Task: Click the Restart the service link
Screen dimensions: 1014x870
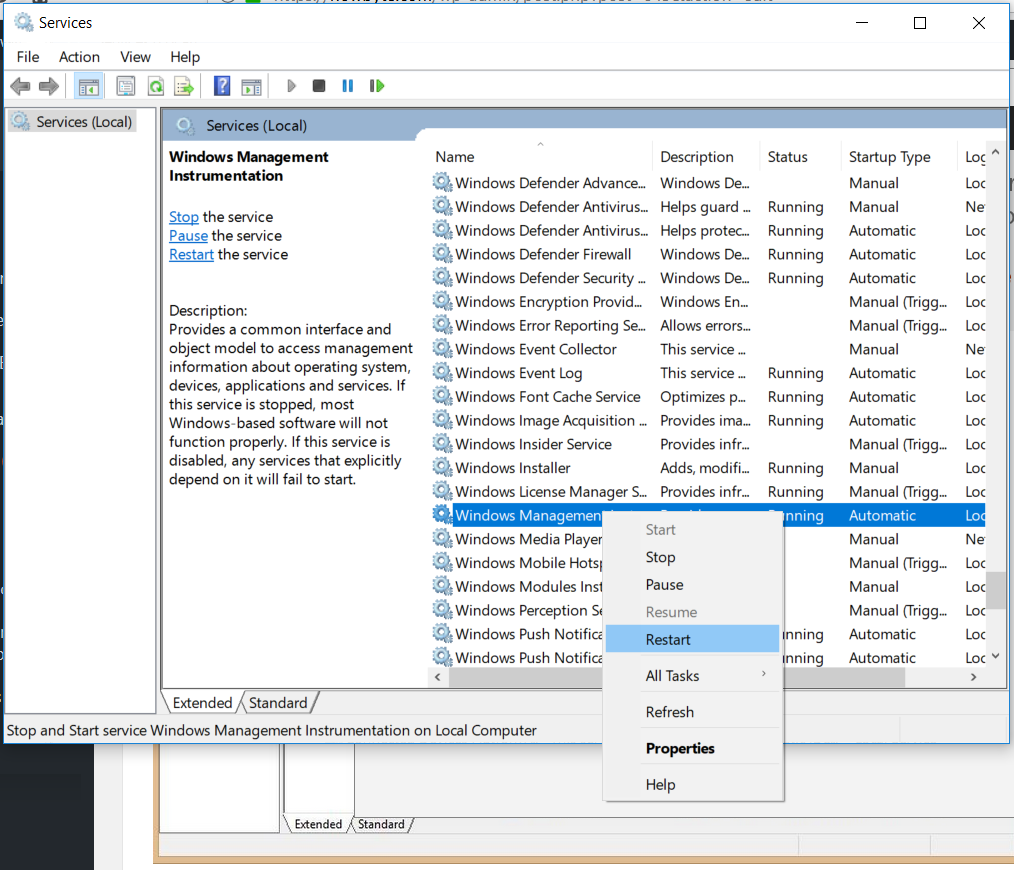Action: click(x=191, y=254)
